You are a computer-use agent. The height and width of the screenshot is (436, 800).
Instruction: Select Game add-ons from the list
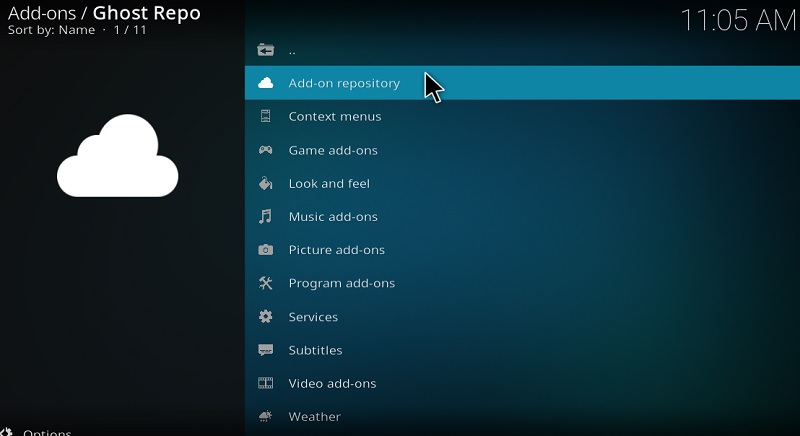522,150
